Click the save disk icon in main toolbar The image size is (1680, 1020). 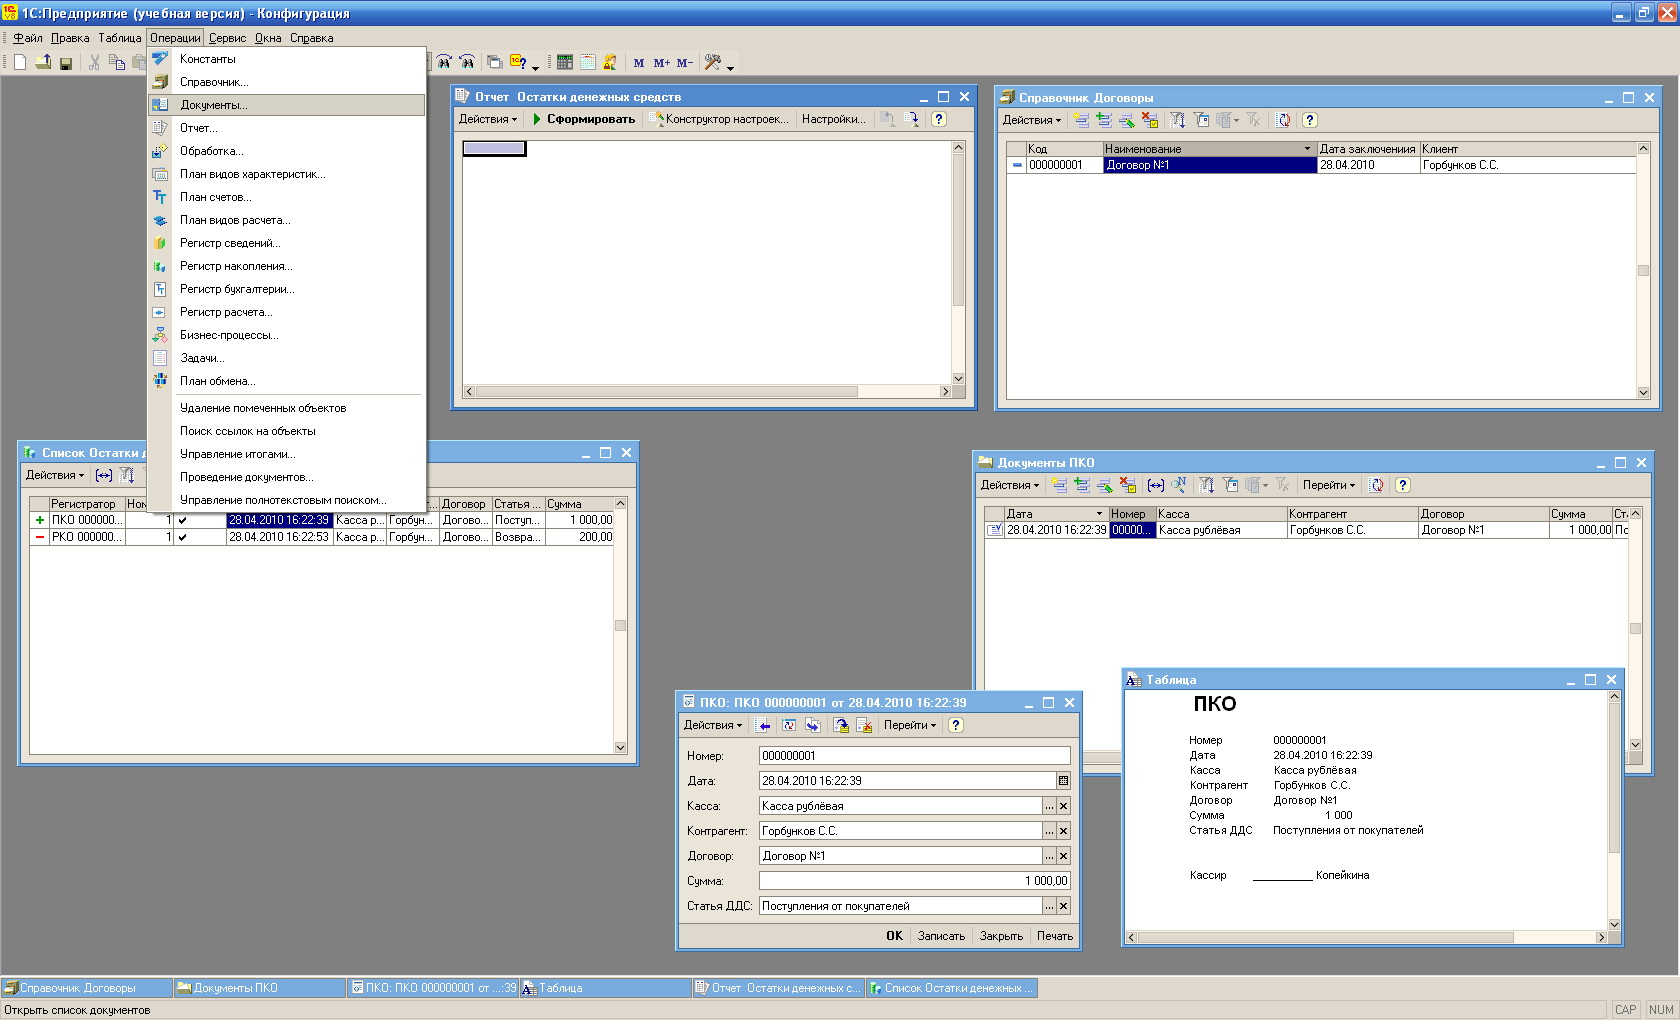pyautogui.click(x=66, y=63)
